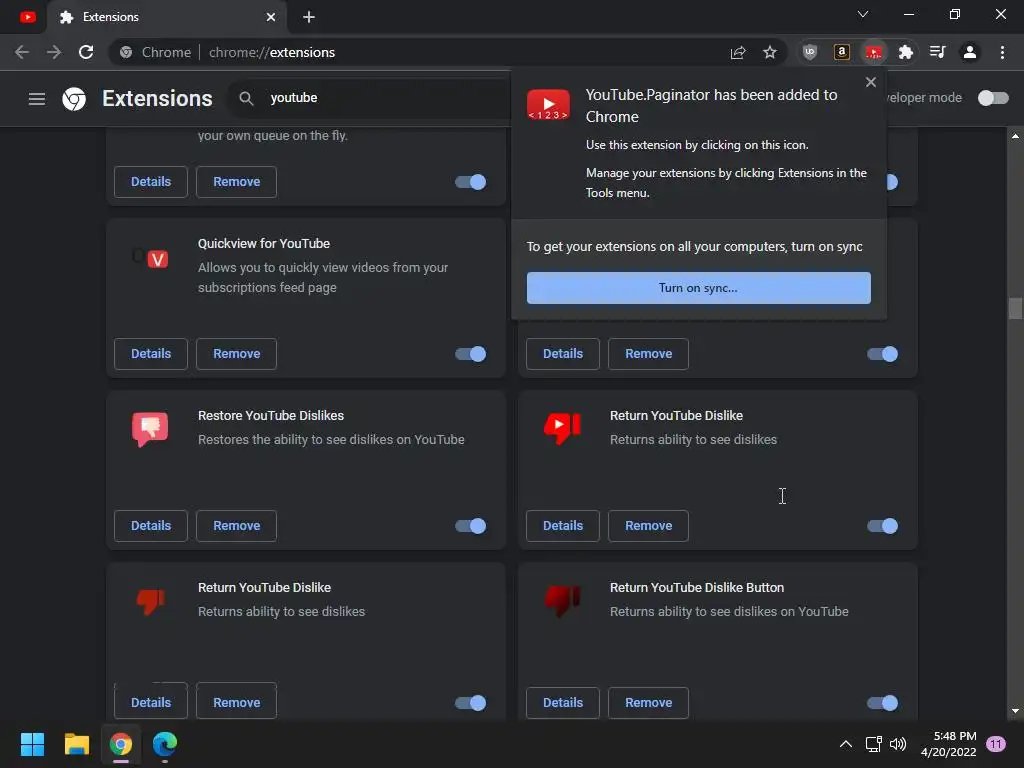This screenshot has height=768, width=1024.
Task: Open the media control queue icon
Action: [938, 52]
